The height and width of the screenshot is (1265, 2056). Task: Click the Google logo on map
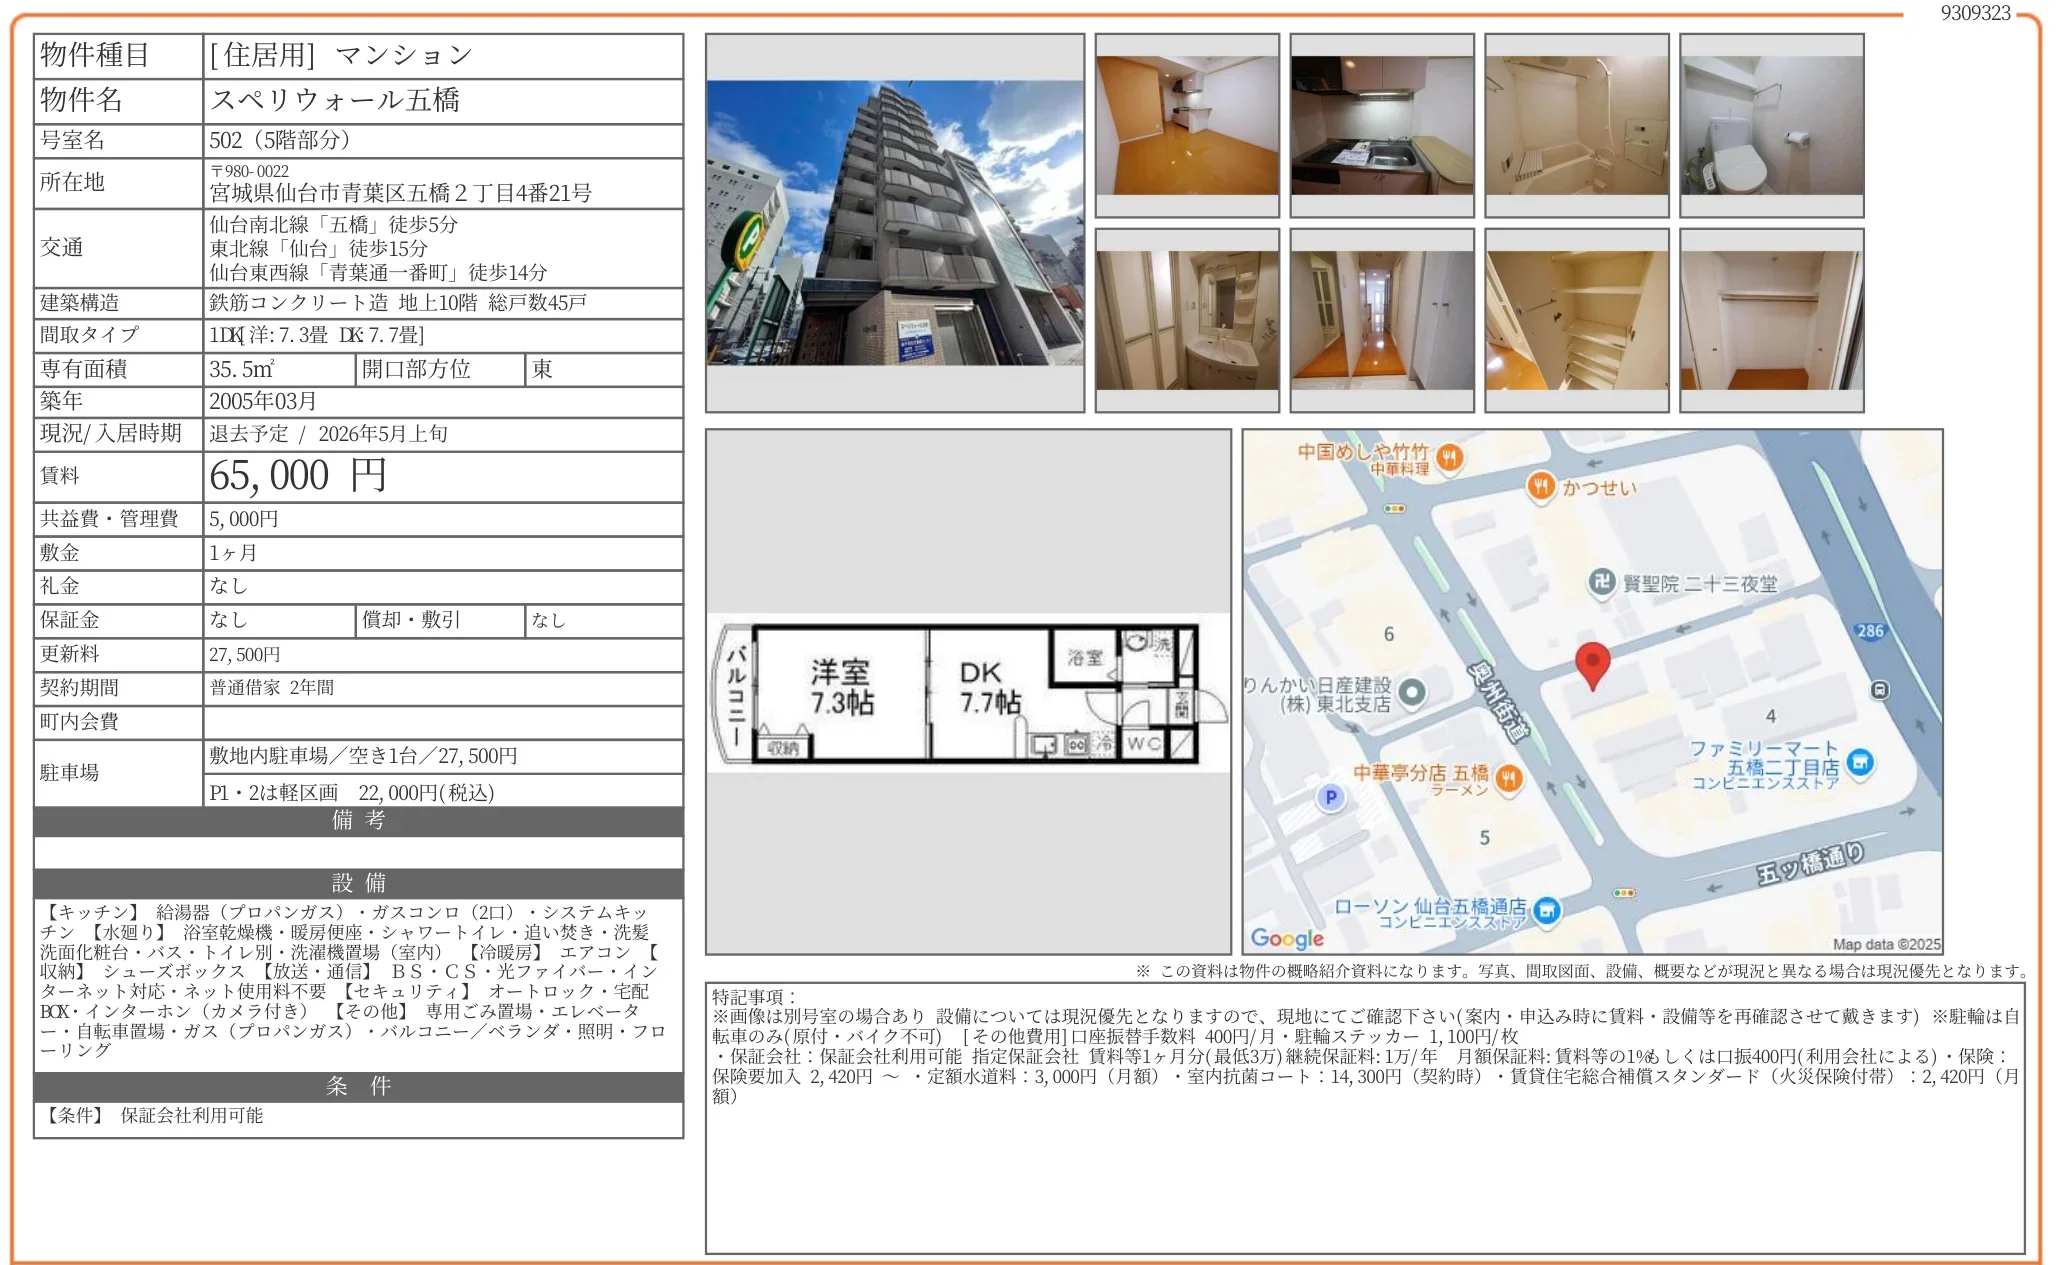1287,938
